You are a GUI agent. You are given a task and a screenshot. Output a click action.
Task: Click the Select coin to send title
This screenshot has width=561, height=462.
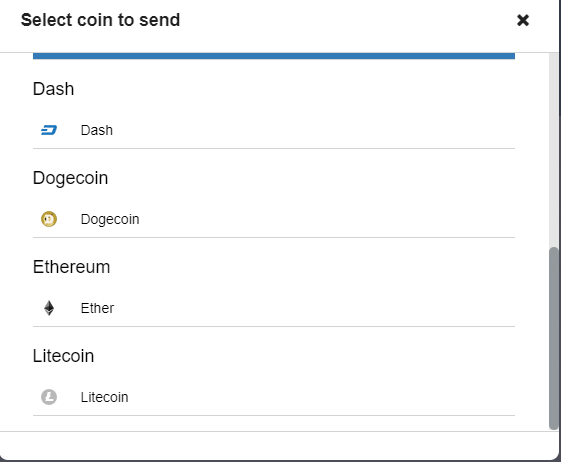[x=100, y=20]
